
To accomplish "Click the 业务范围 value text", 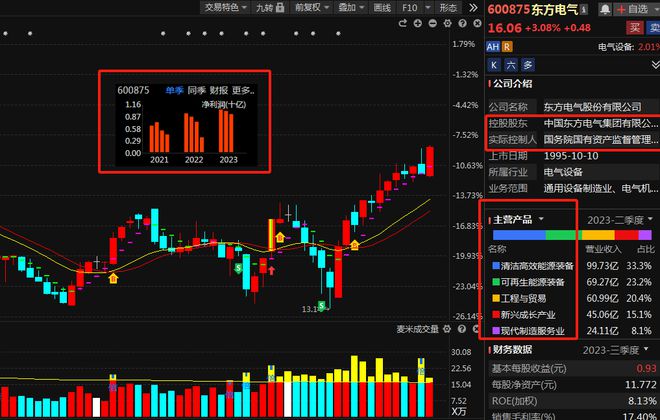I will coord(601,188).
